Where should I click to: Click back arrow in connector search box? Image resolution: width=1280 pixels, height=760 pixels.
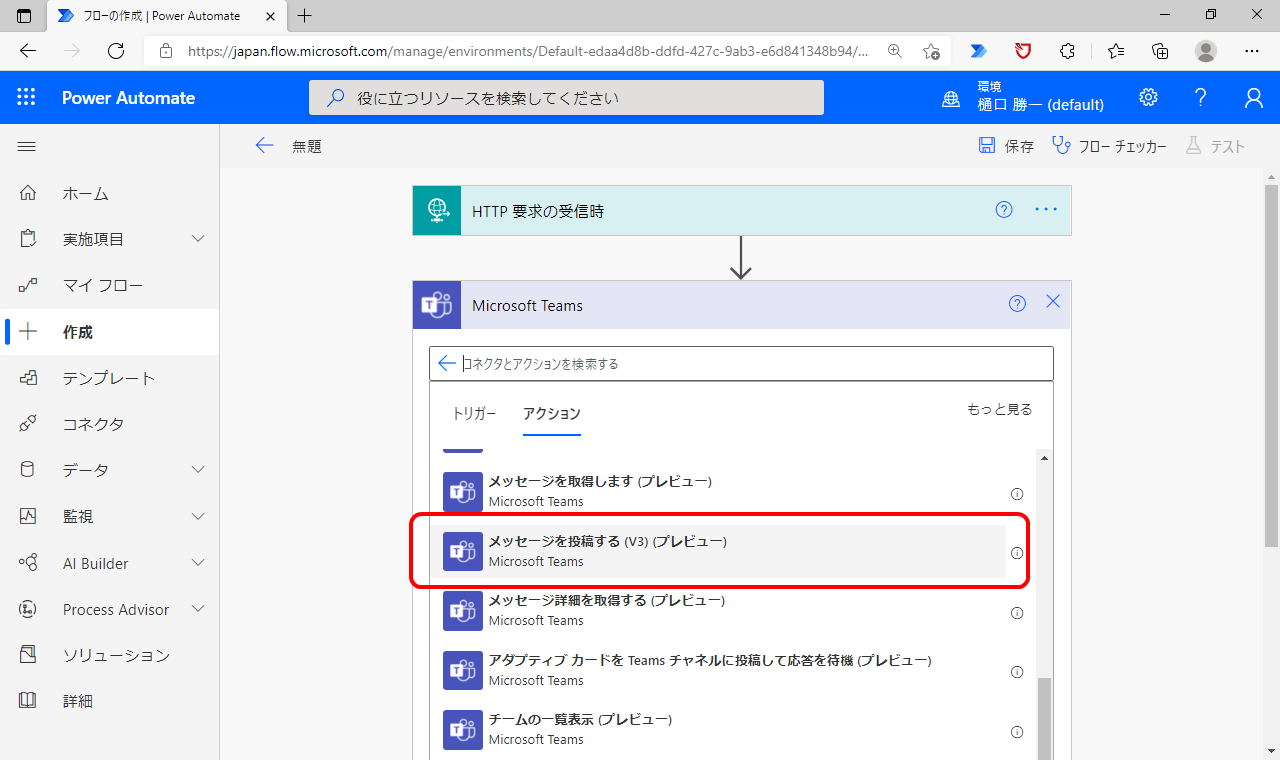tap(447, 363)
